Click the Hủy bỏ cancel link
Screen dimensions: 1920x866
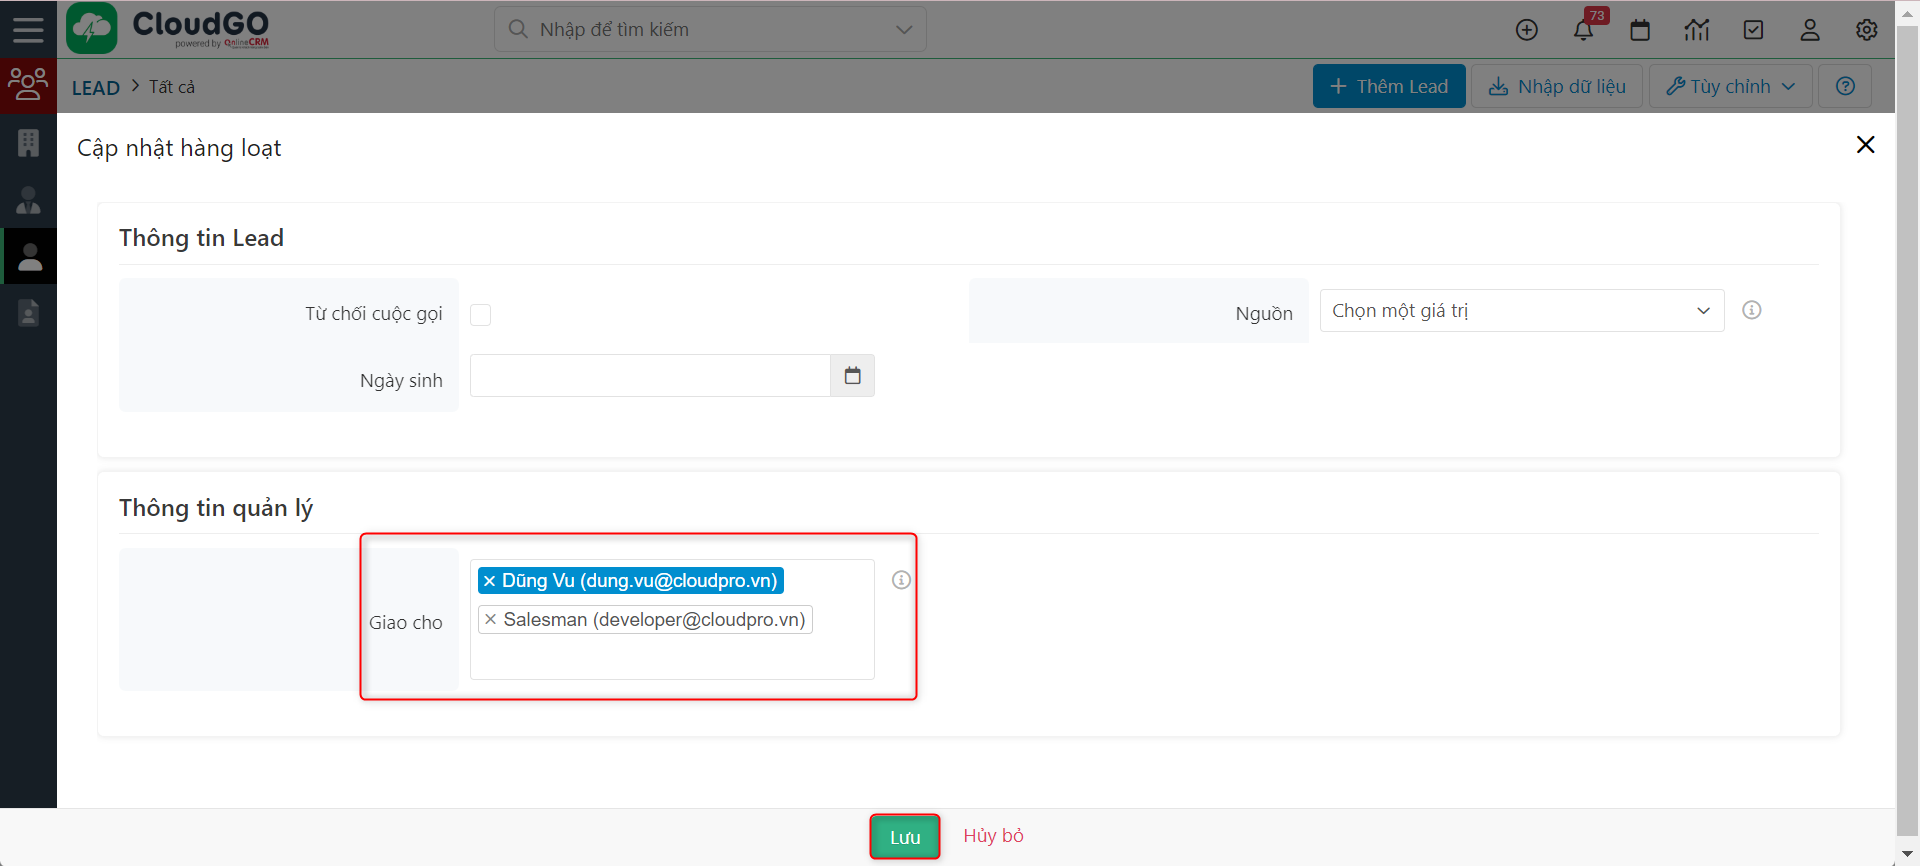tap(993, 836)
